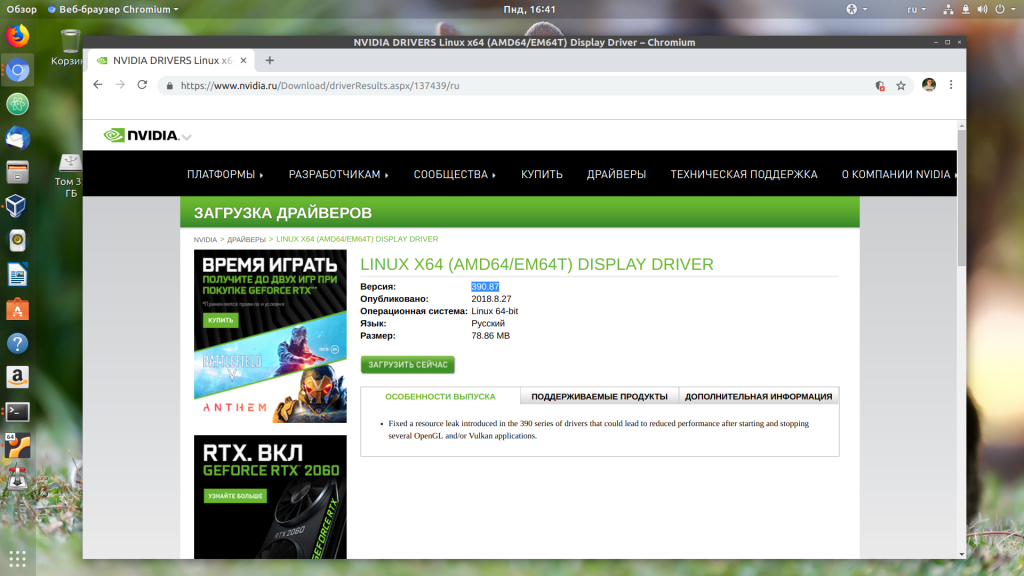This screenshot has width=1024, height=576.
Task: Switch to ПОДДЕРЖИВАЕМЫЕ ПРОДУКТЫ tab
Action: (x=599, y=396)
